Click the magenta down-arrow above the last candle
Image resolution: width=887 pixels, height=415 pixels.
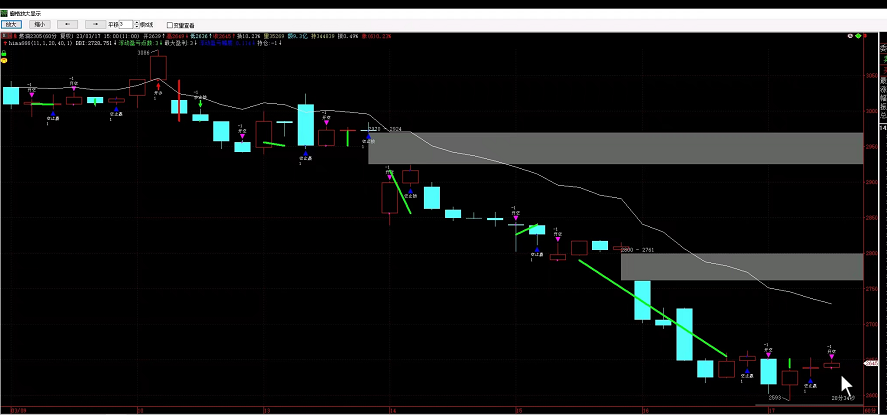click(831, 355)
